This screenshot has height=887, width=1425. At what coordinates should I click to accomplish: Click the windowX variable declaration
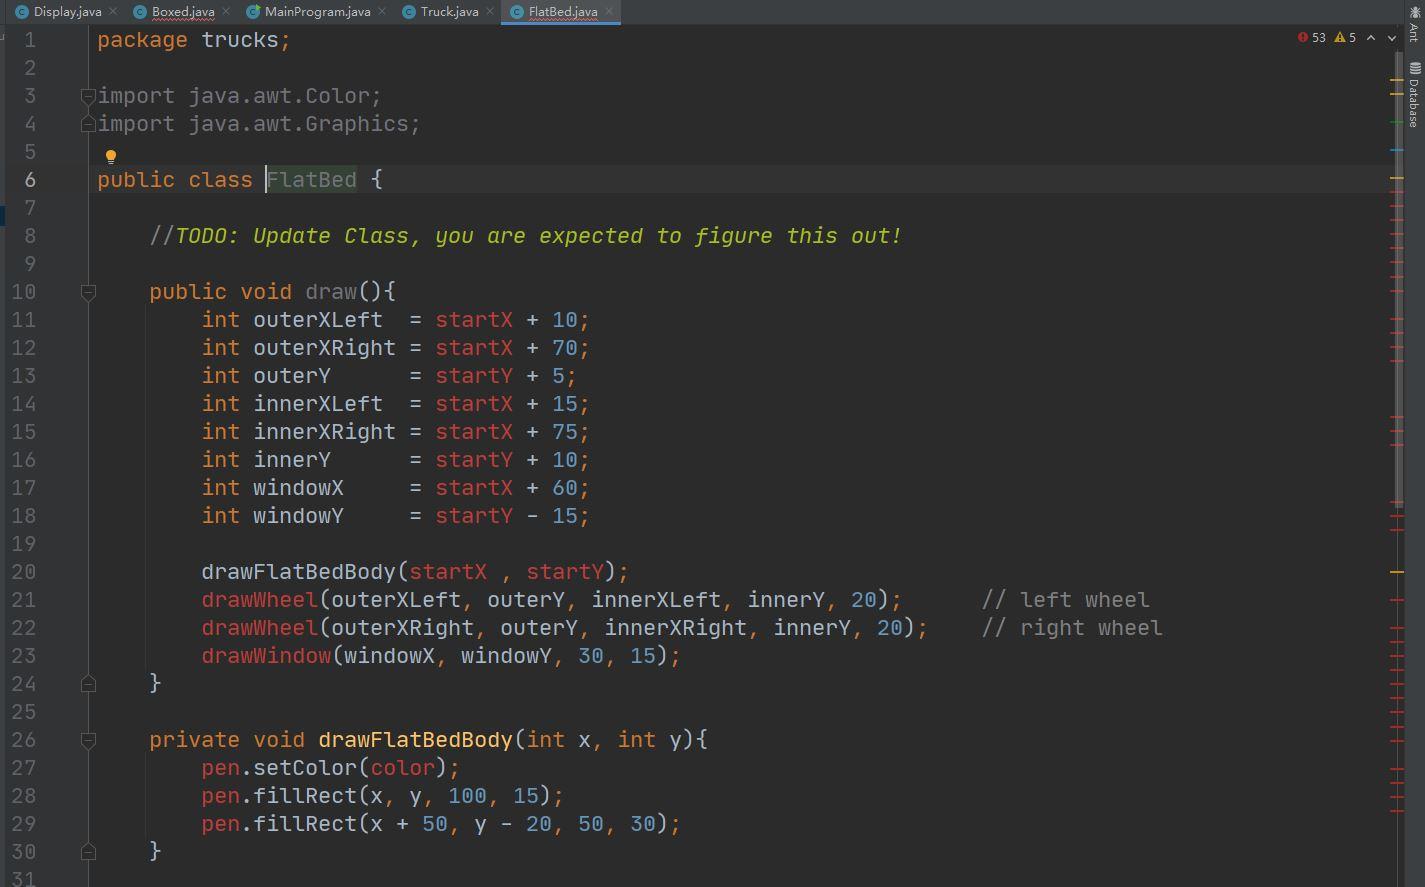(298, 488)
